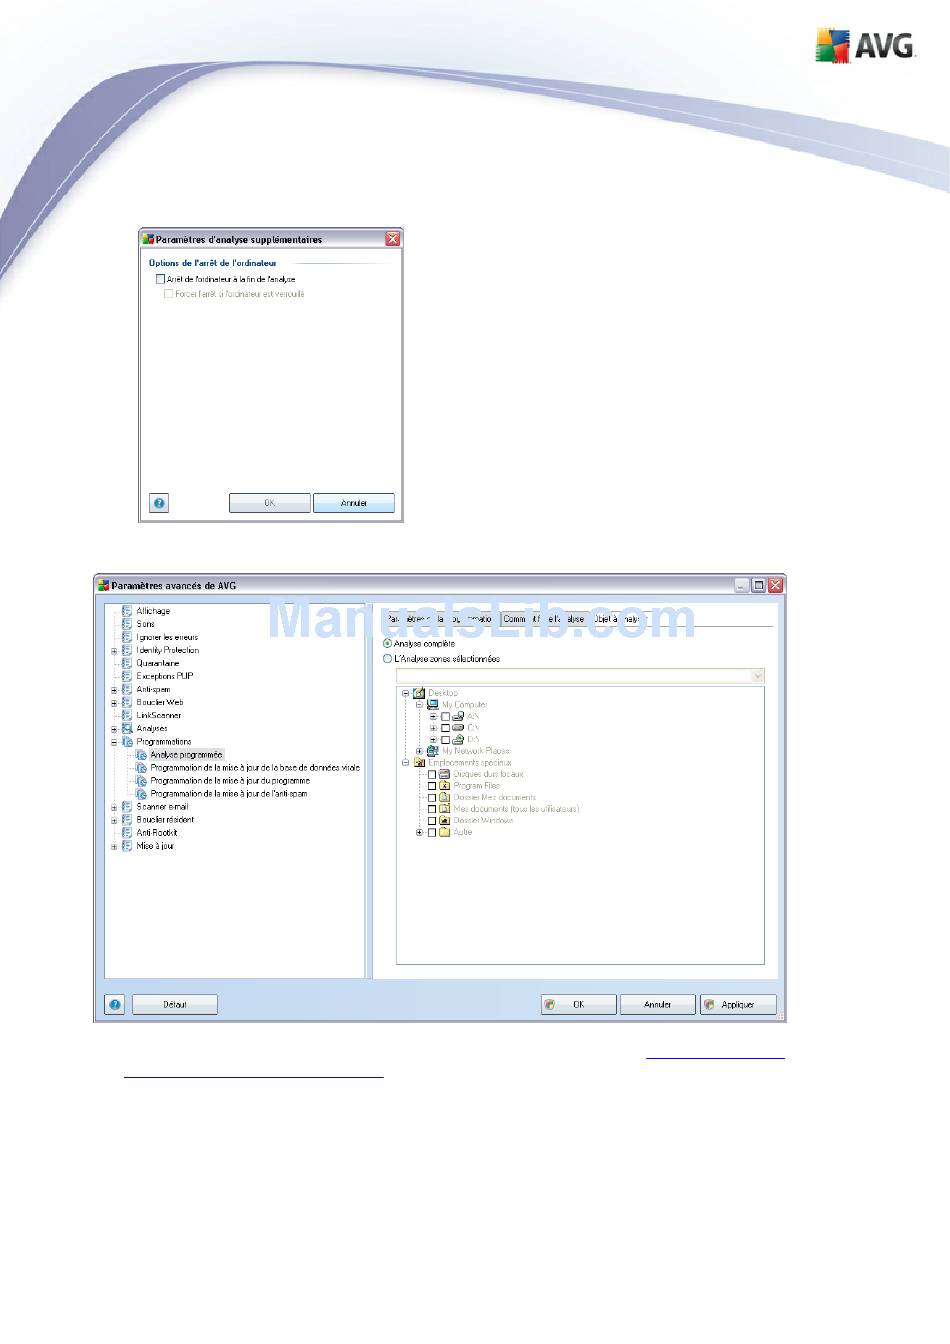Click the Desktop icon in the scan tree
The height and width of the screenshot is (1344, 950).
[419, 693]
